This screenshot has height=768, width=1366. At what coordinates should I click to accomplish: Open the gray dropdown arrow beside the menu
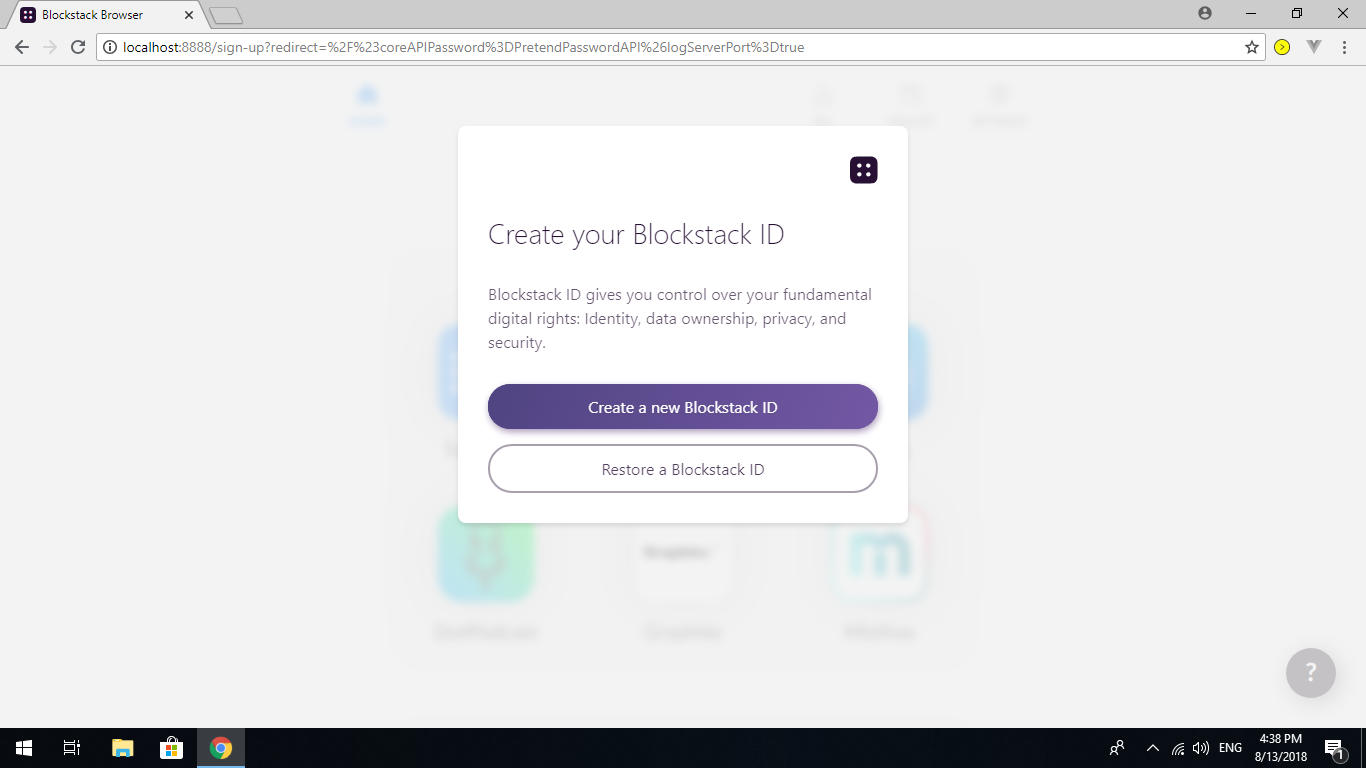(x=1314, y=46)
